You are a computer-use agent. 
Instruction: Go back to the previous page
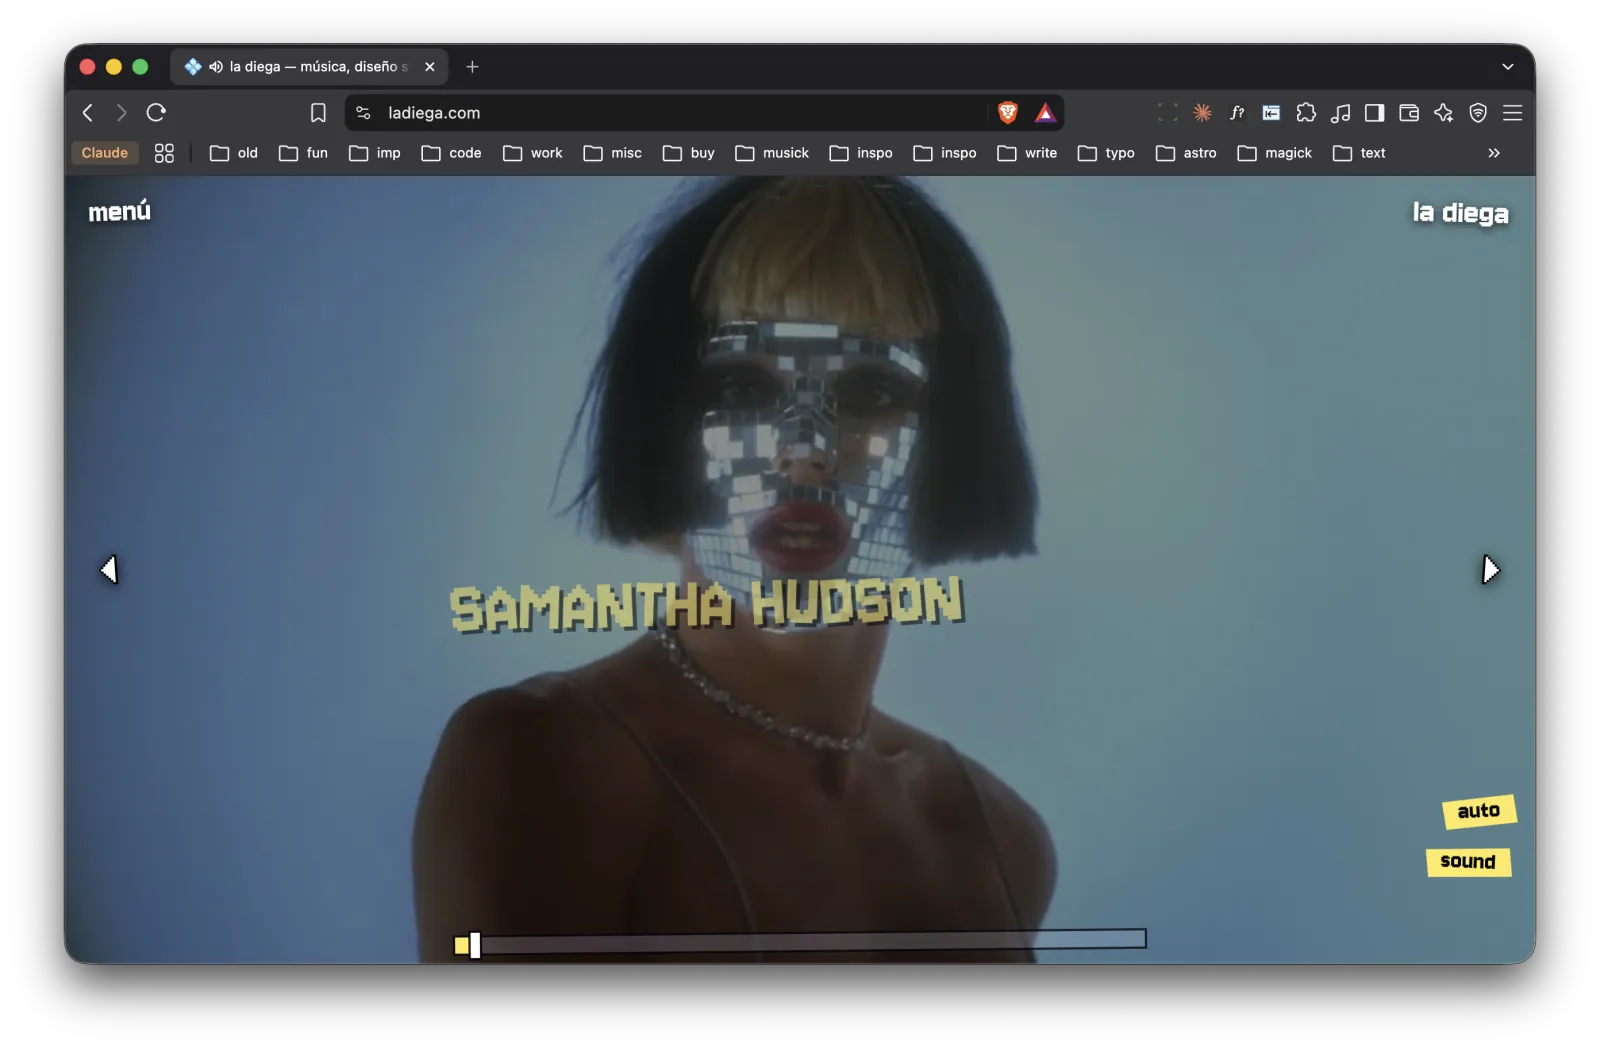pyautogui.click(x=88, y=113)
